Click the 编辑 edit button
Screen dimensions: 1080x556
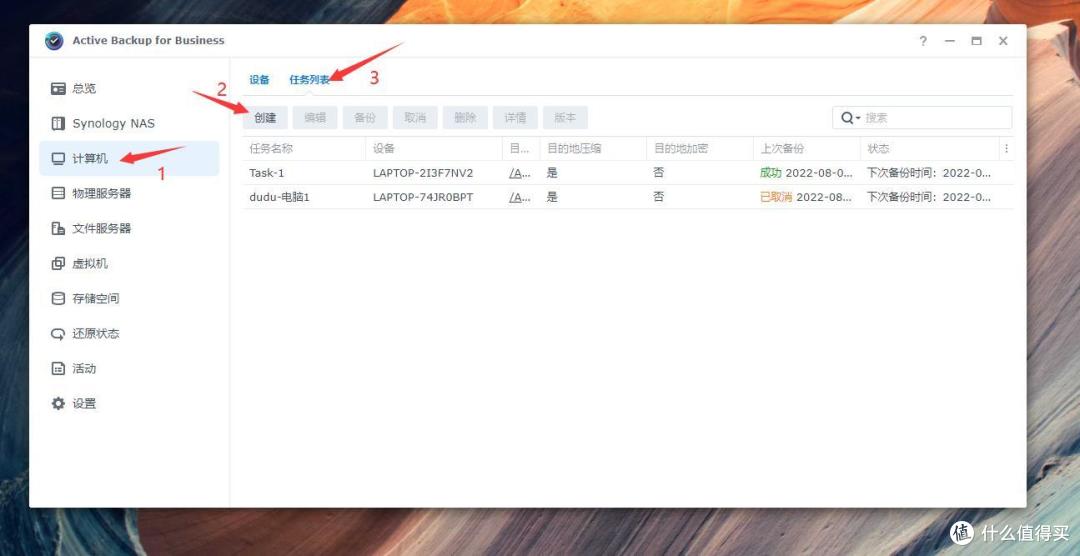click(x=315, y=118)
